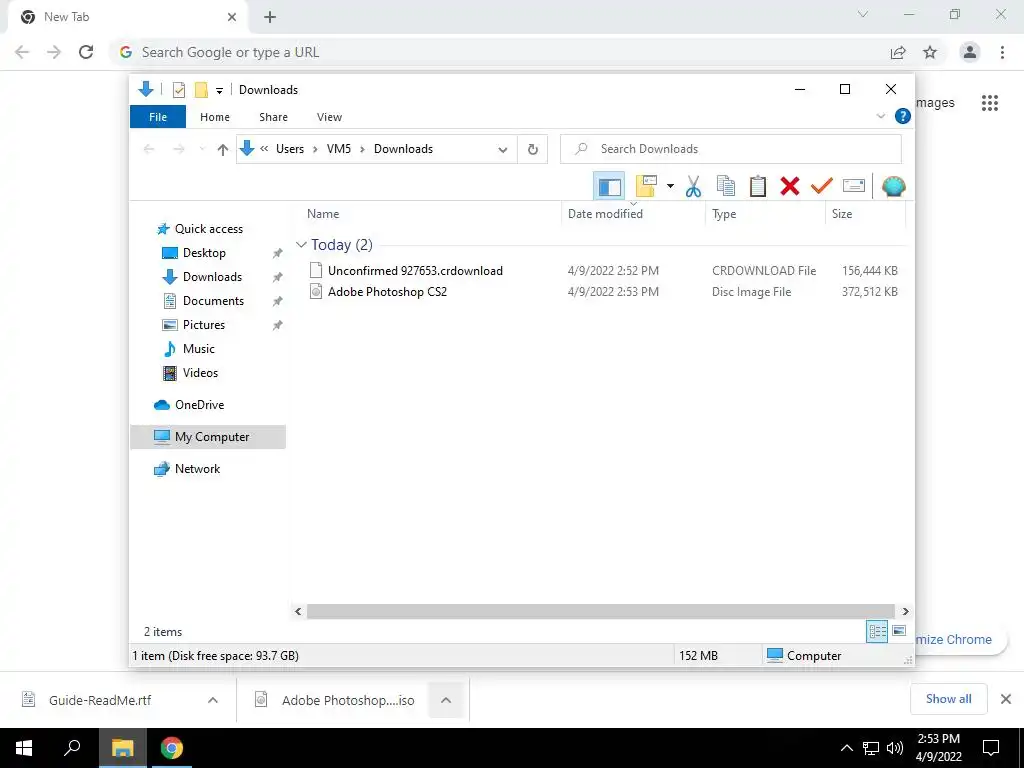Screen dimensions: 1024x768
Task: Click the Cut scissors icon
Action: coord(694,187)
